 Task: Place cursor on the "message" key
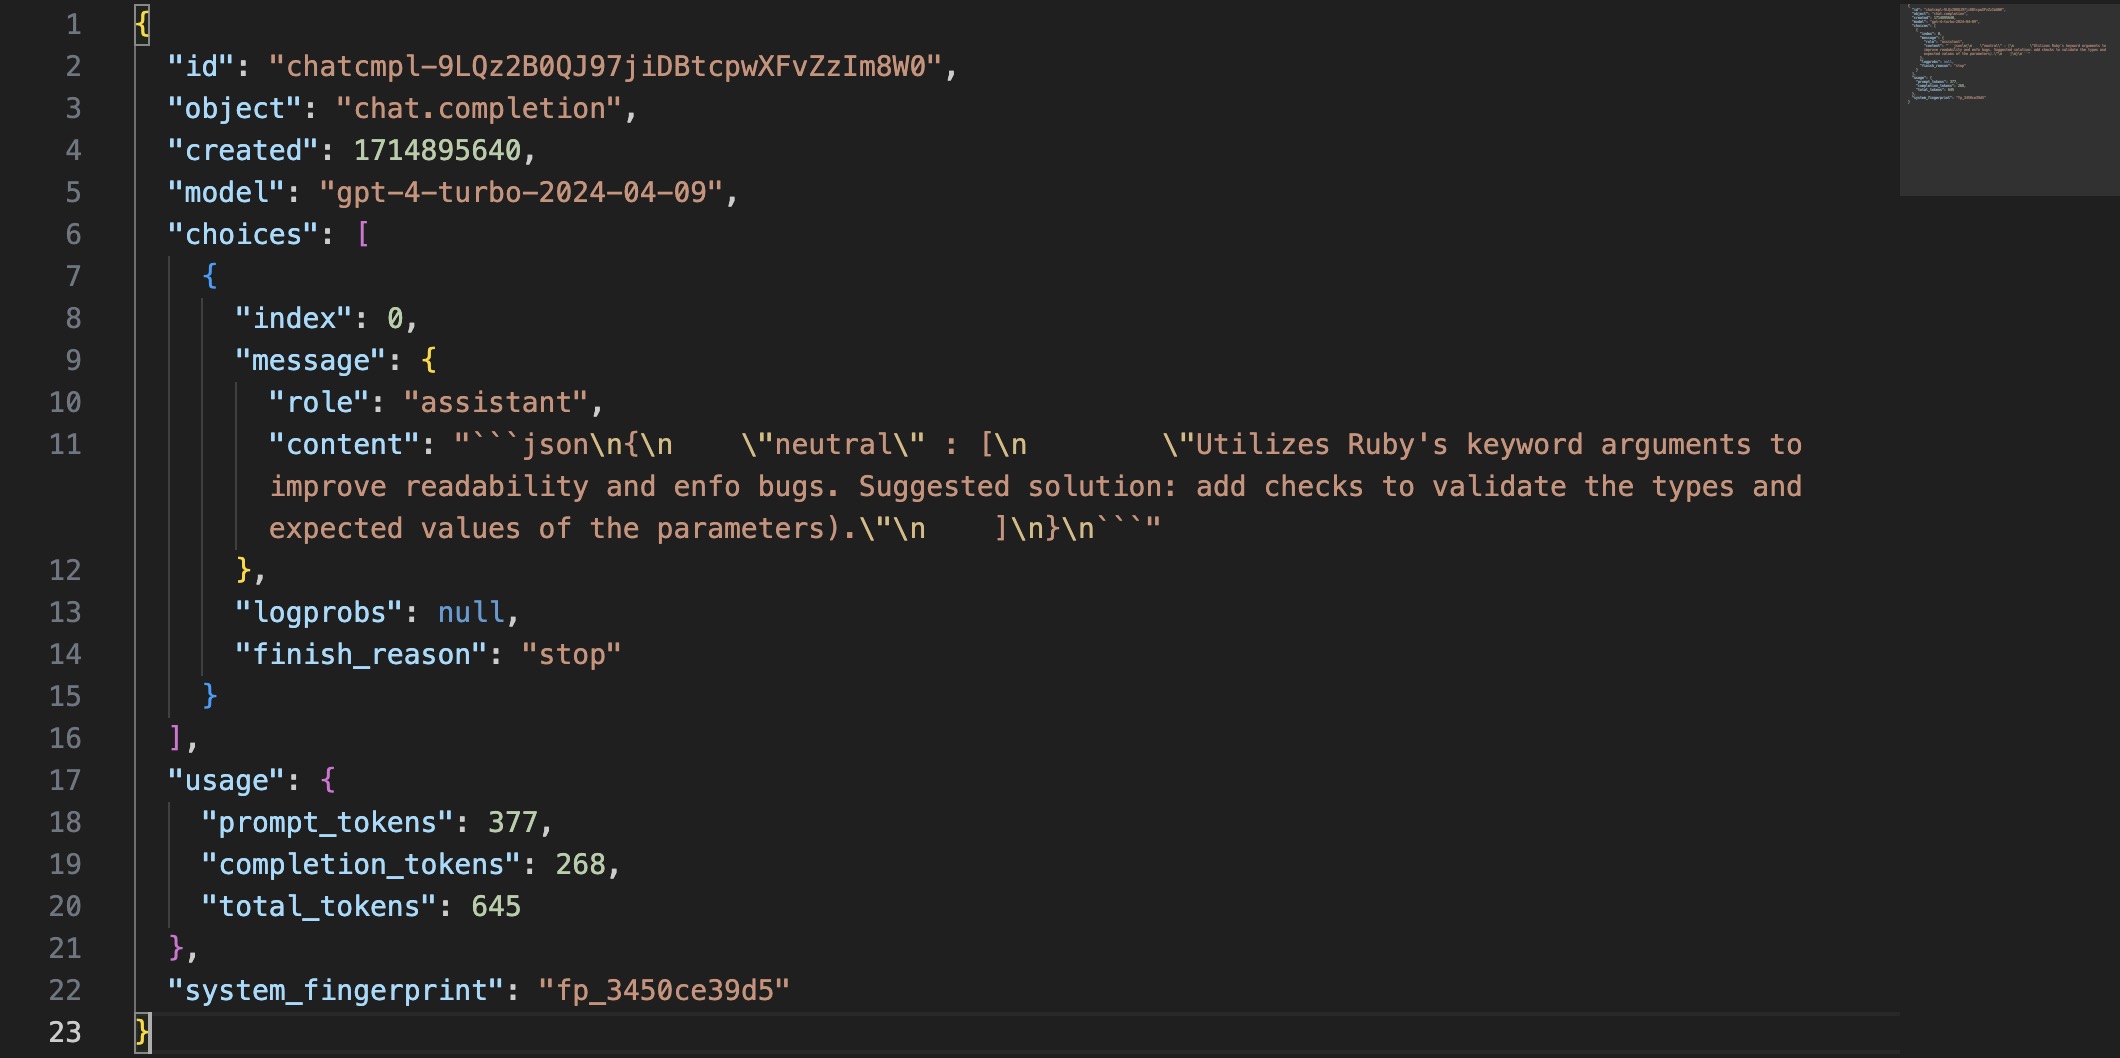click(310, 360)
